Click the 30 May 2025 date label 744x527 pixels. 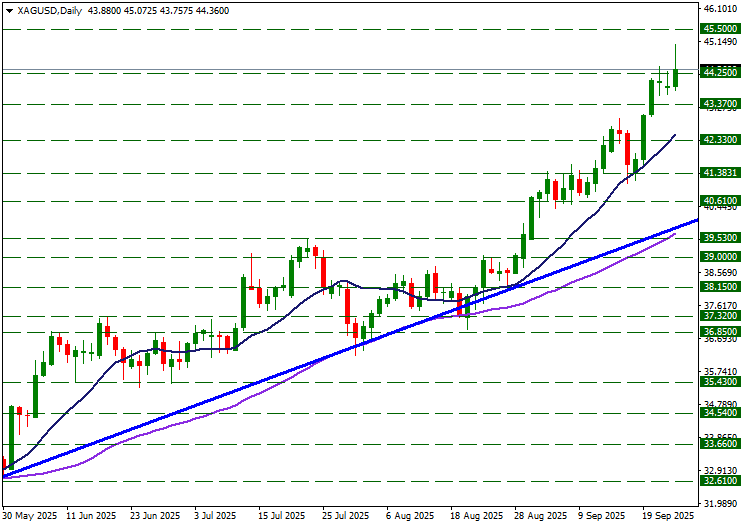[30, 516]
